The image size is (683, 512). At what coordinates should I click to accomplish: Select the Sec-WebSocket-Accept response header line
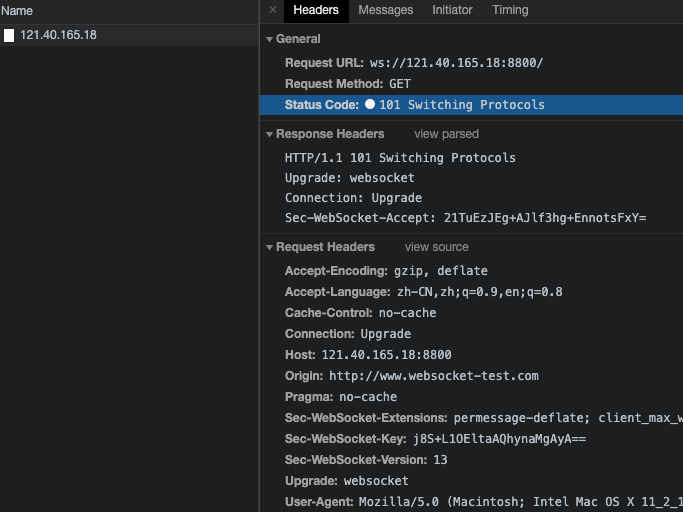pos(465,218)
